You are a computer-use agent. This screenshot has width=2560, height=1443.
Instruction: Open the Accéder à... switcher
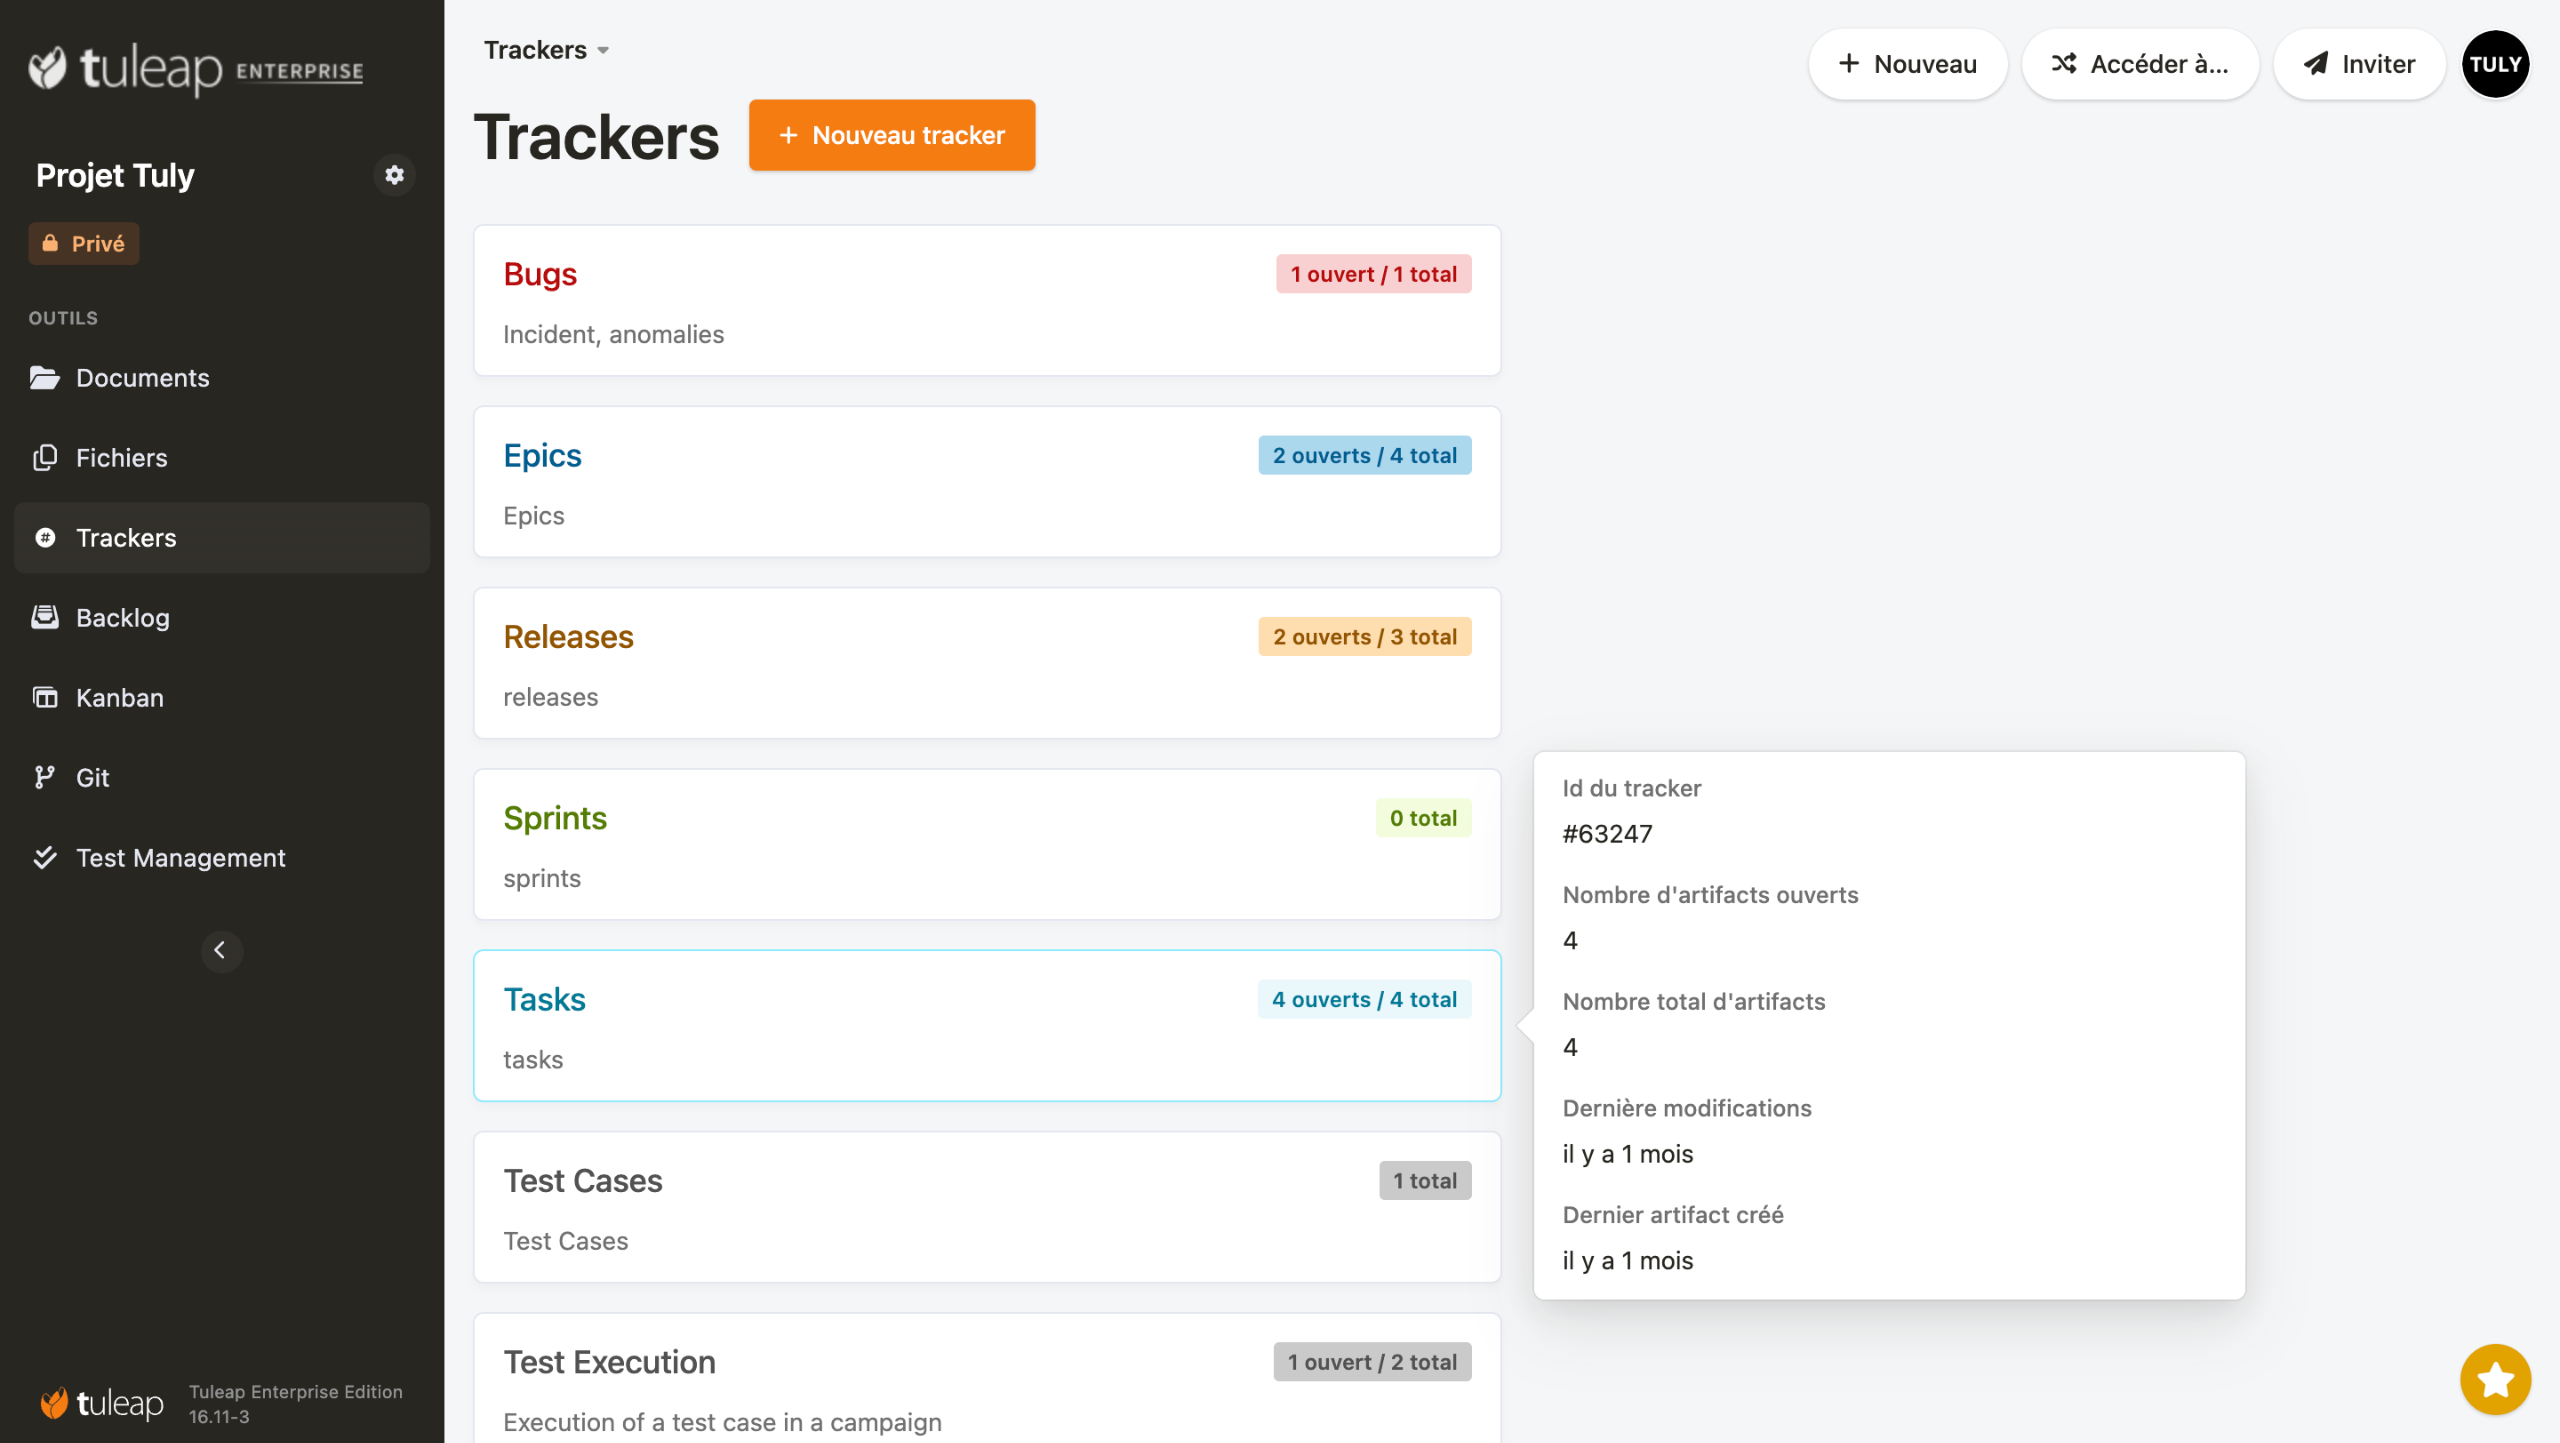[x=2139, y=64]
